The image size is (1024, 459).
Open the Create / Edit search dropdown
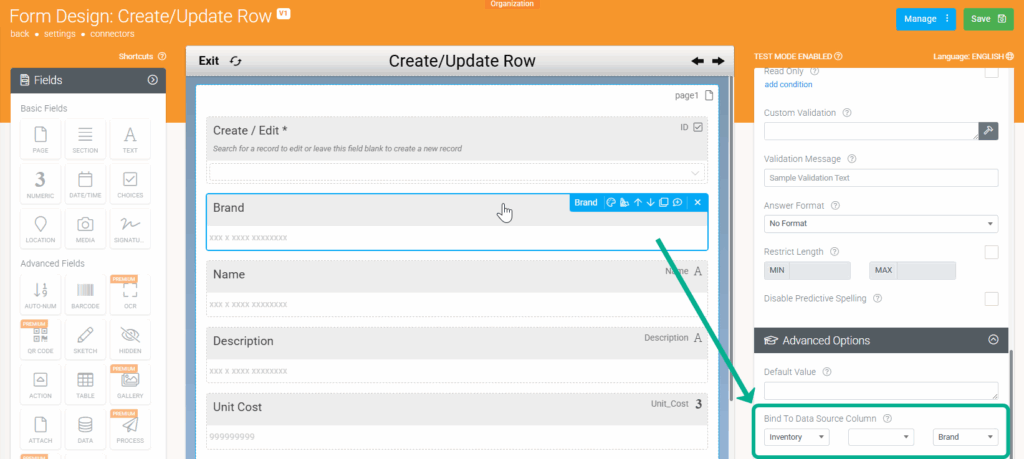(457, 172)
